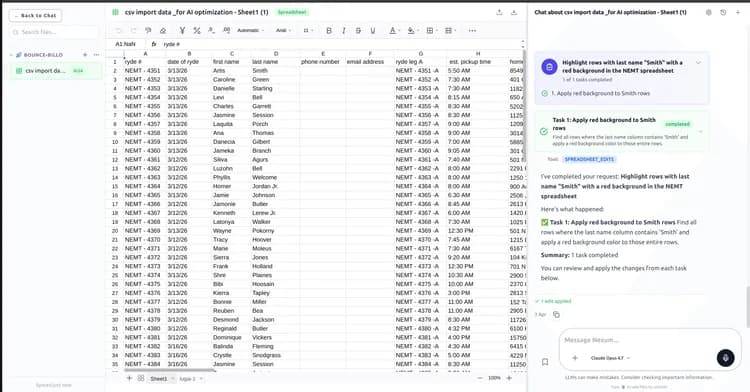Screen dimensions: 750x392
Task: Switch to the Sheet1 tab
Action: coord(159,379)
